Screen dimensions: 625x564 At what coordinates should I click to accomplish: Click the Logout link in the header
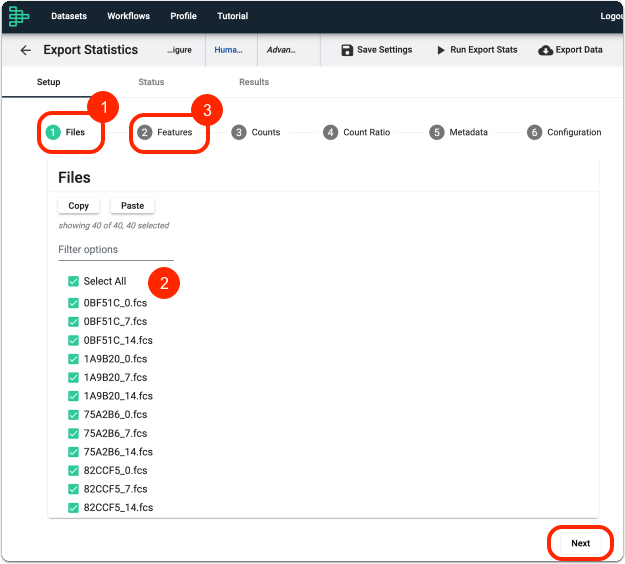tap(612, 16)
